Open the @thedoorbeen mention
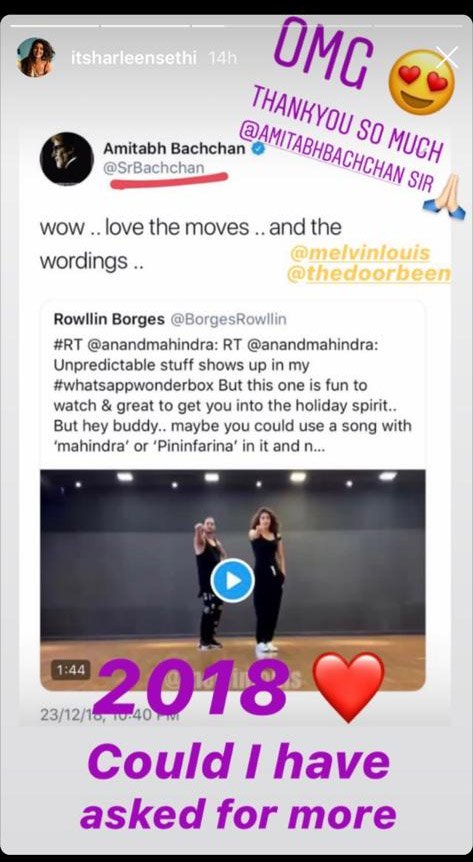473x862 pixels. [369, 274]
